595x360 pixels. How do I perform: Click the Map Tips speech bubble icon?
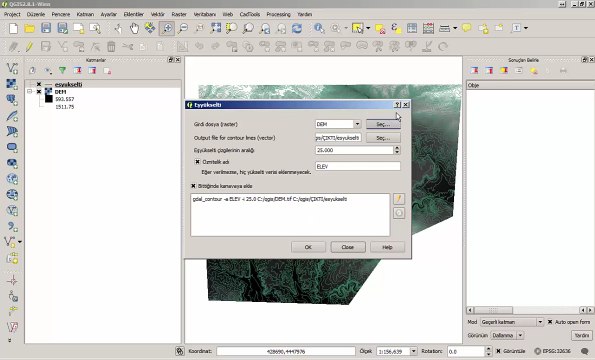467,28
